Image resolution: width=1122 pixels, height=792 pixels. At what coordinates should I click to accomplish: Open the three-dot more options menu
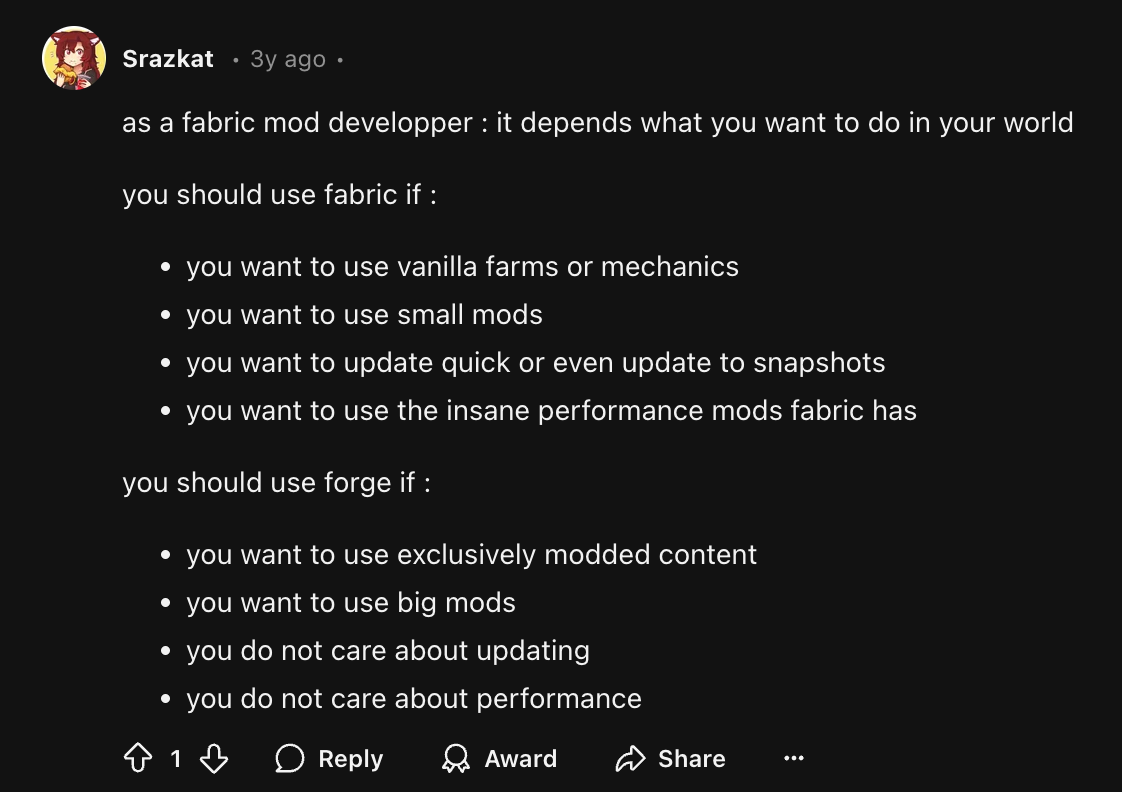(794, 759)
